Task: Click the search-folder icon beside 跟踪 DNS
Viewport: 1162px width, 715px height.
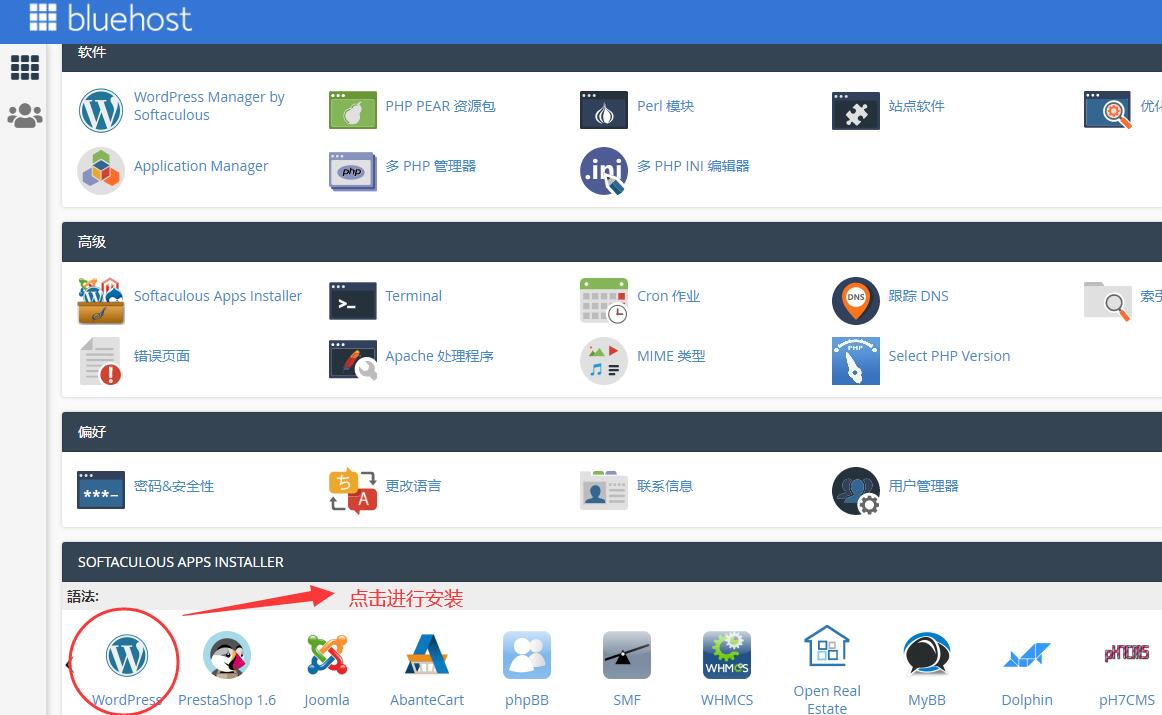Action: 1107,301
